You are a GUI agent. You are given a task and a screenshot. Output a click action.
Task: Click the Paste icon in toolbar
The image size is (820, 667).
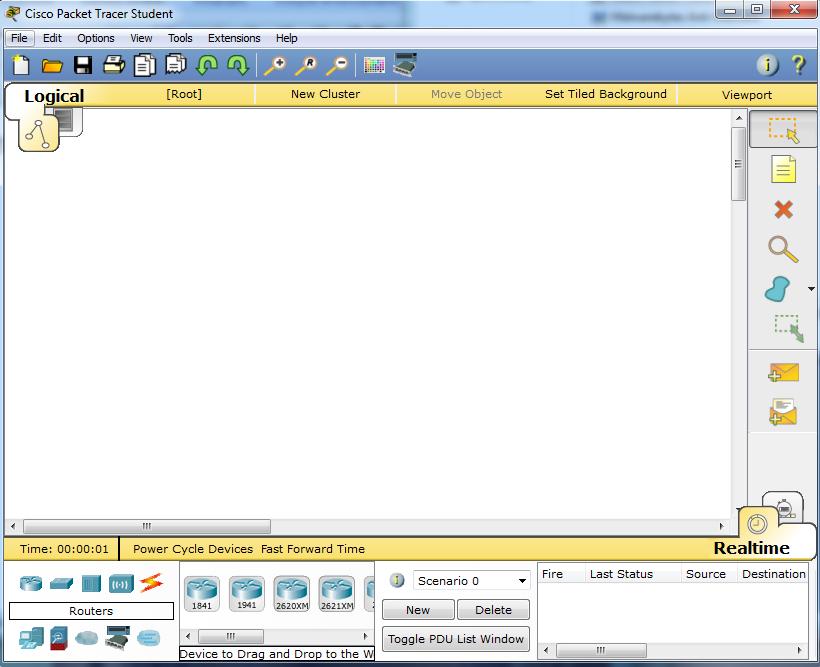pyautogui.click(x=176, y=65)
